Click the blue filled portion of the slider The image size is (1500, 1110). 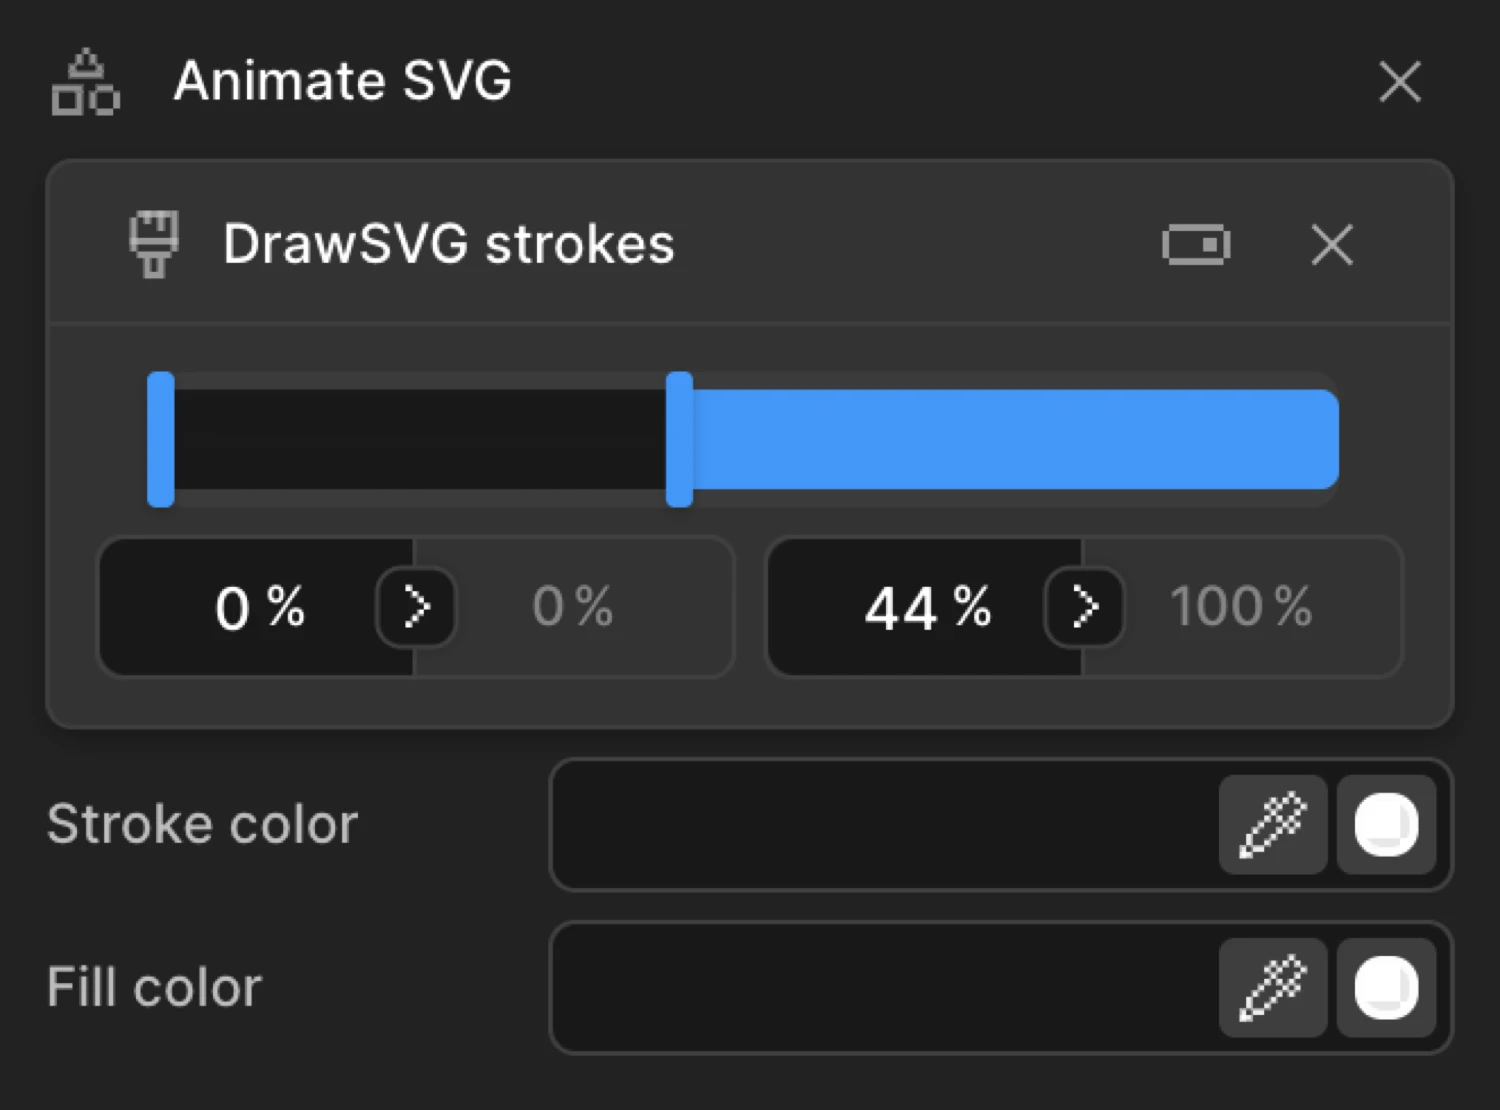tap(1010, 438)
